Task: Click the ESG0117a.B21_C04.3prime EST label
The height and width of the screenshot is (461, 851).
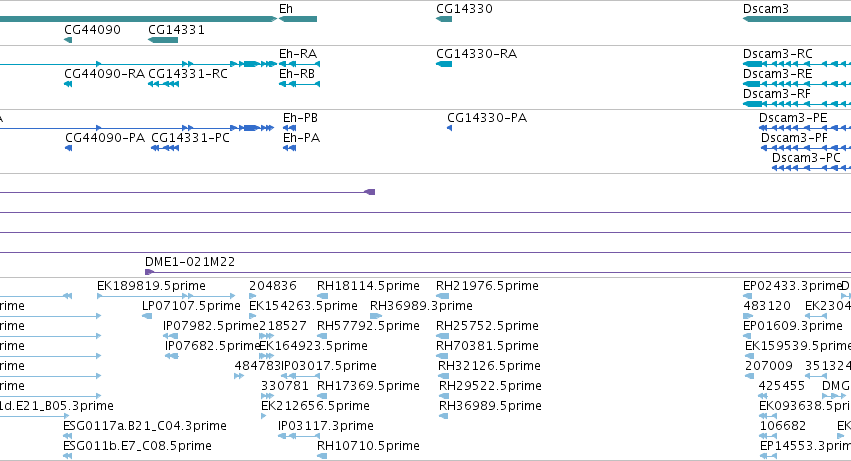Action: tap(145, 426)
